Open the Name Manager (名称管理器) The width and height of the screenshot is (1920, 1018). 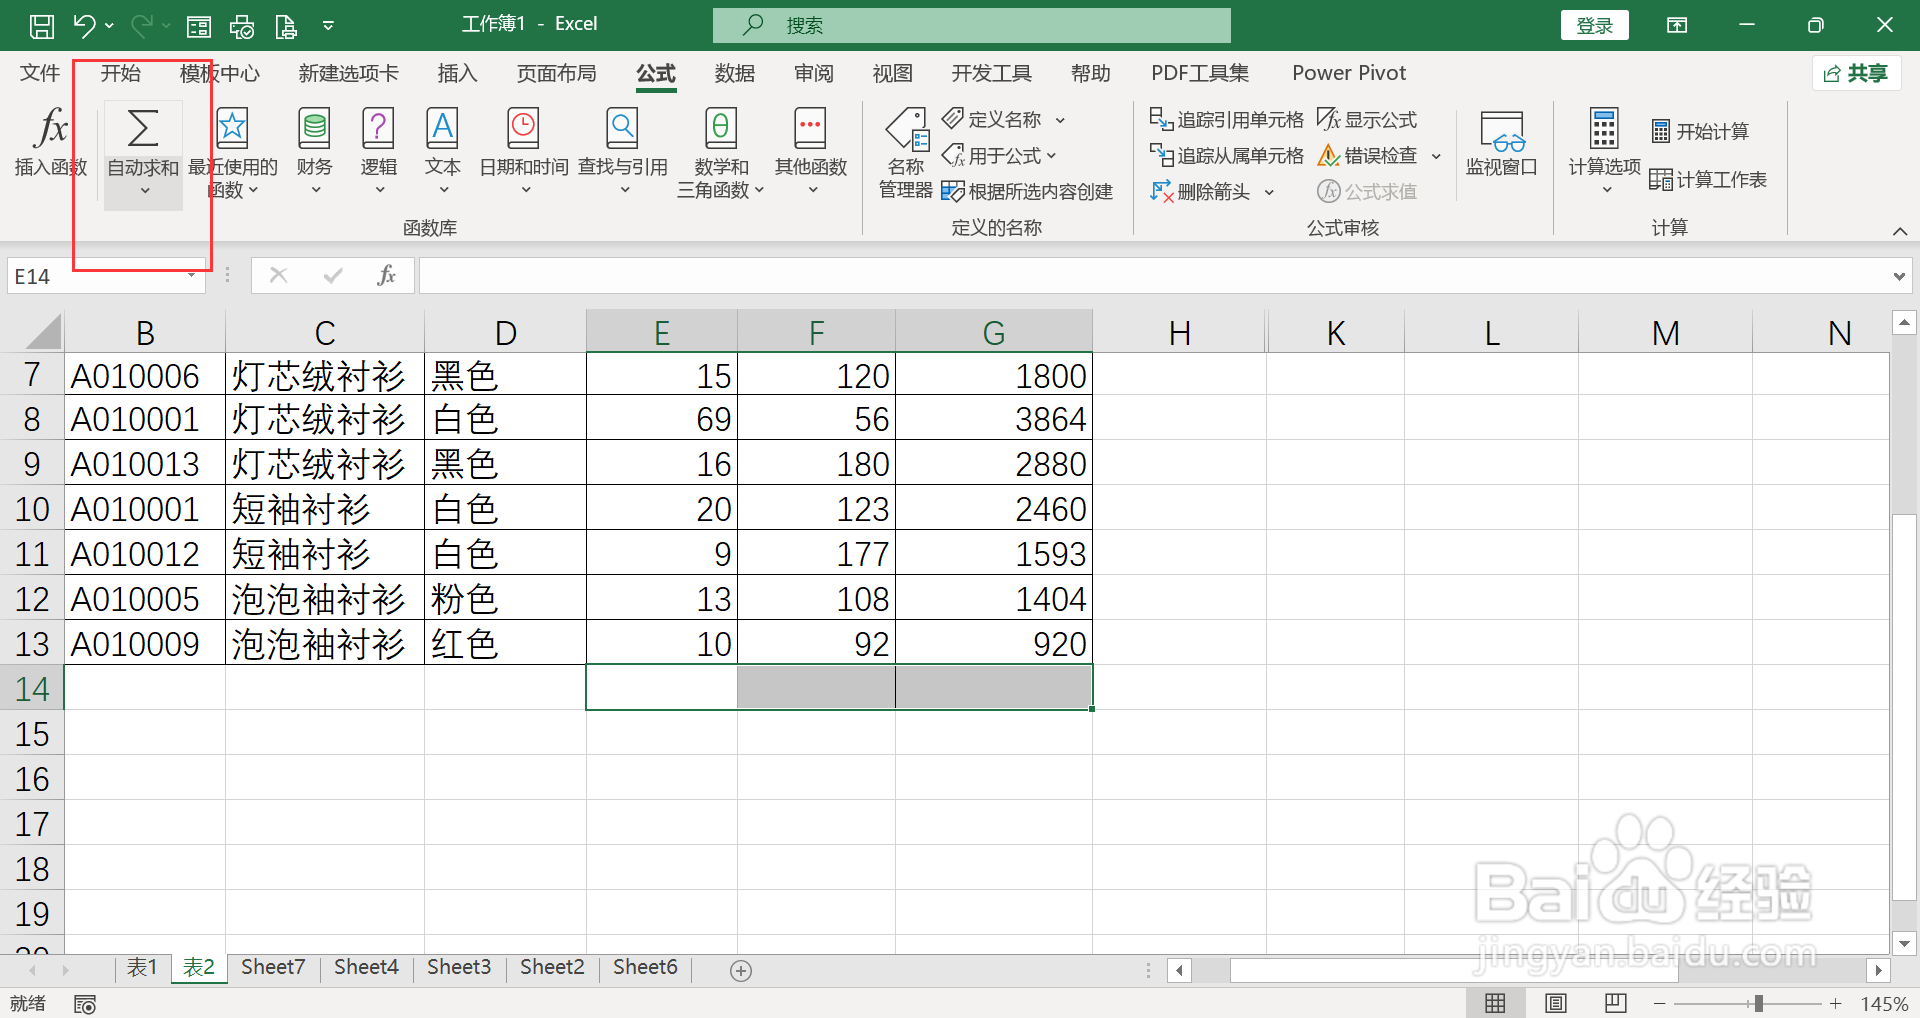tap(905, 152)
